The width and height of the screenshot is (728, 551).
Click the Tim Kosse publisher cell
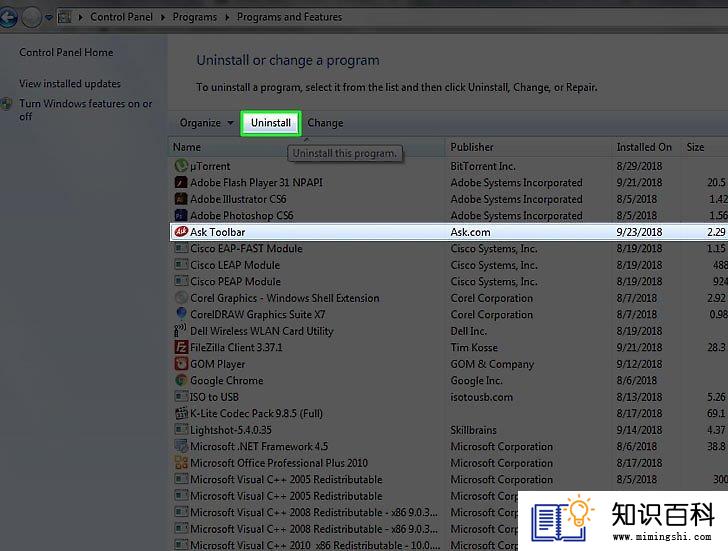point(474,347)
